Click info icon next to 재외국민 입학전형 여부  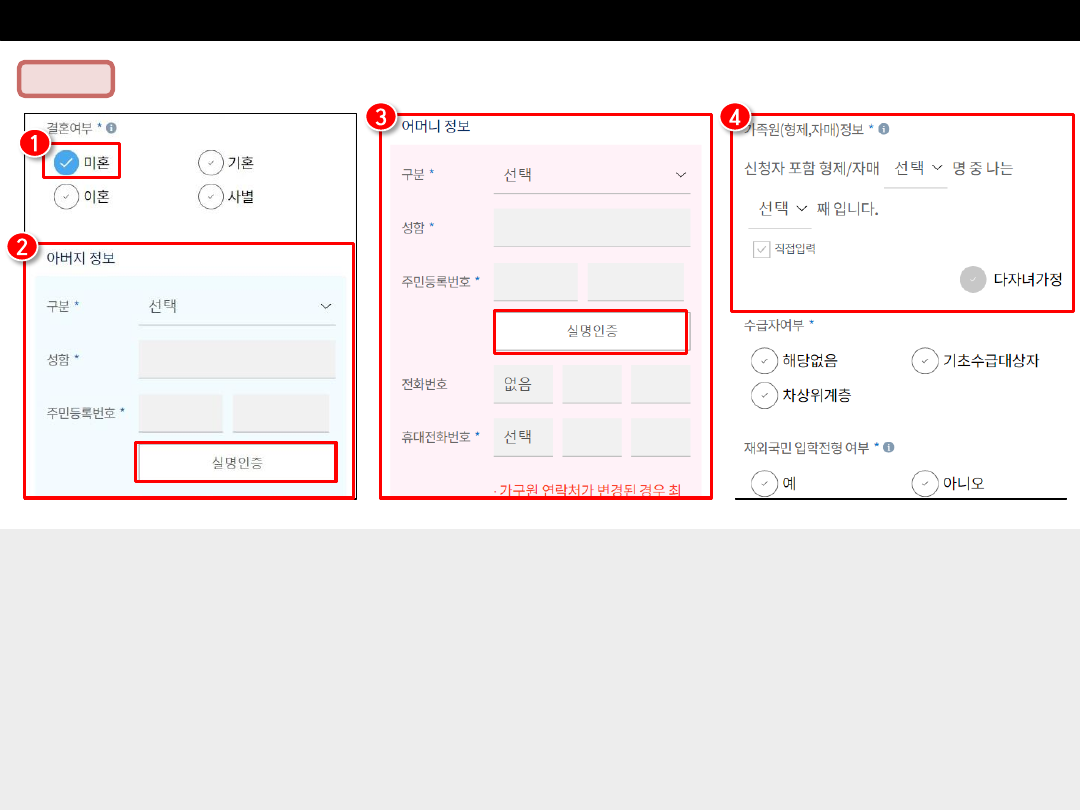889,448
